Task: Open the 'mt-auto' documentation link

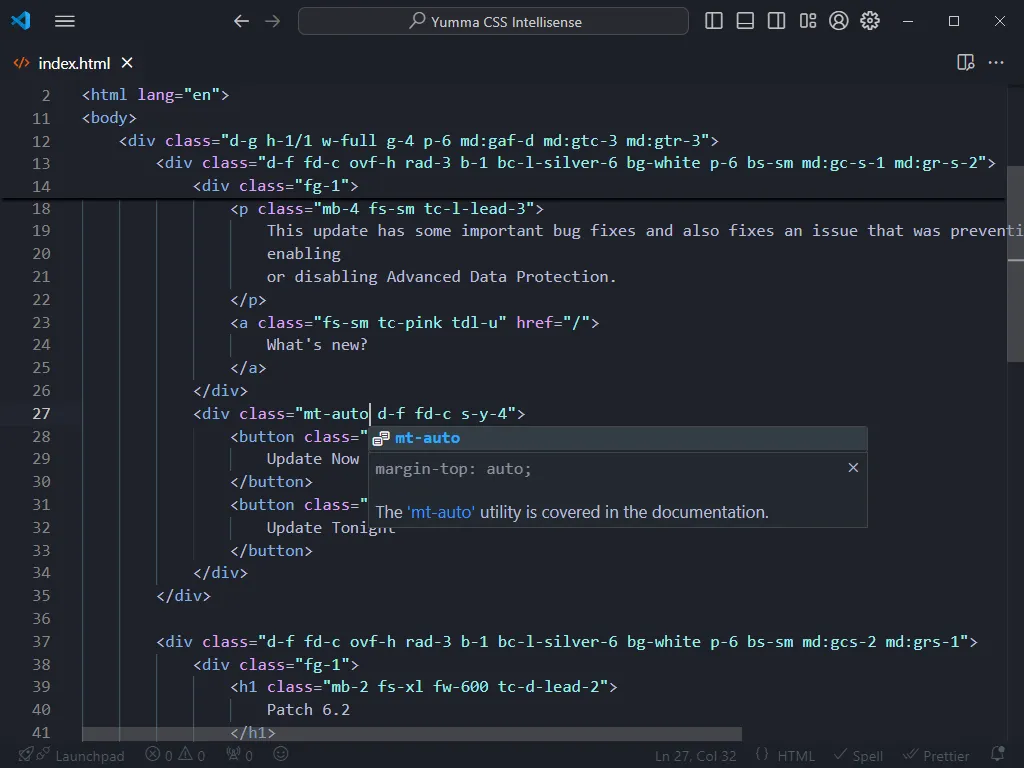Action: pyautogui.click(x=441, y=512)
